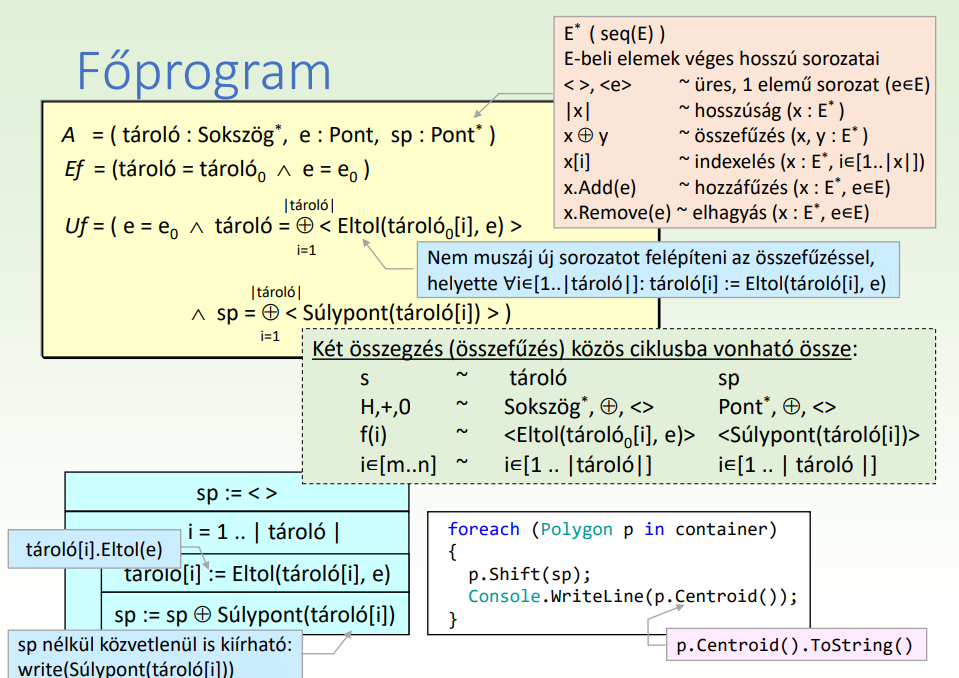The width and height of the screenshot is (959, 678).
Task: Click the 'i = 1 .. | tároló |' loop header
Action: pos(263,532)
